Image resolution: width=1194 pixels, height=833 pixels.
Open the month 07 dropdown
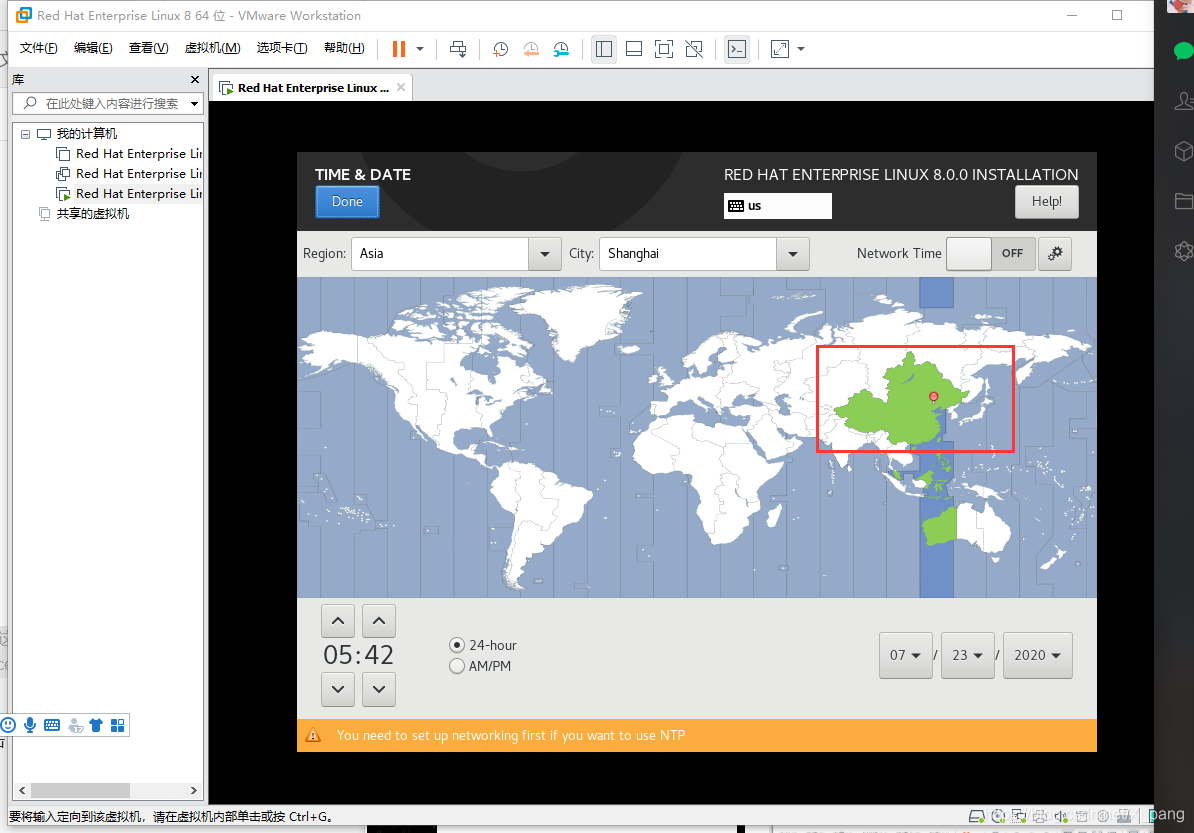(905, 655)
